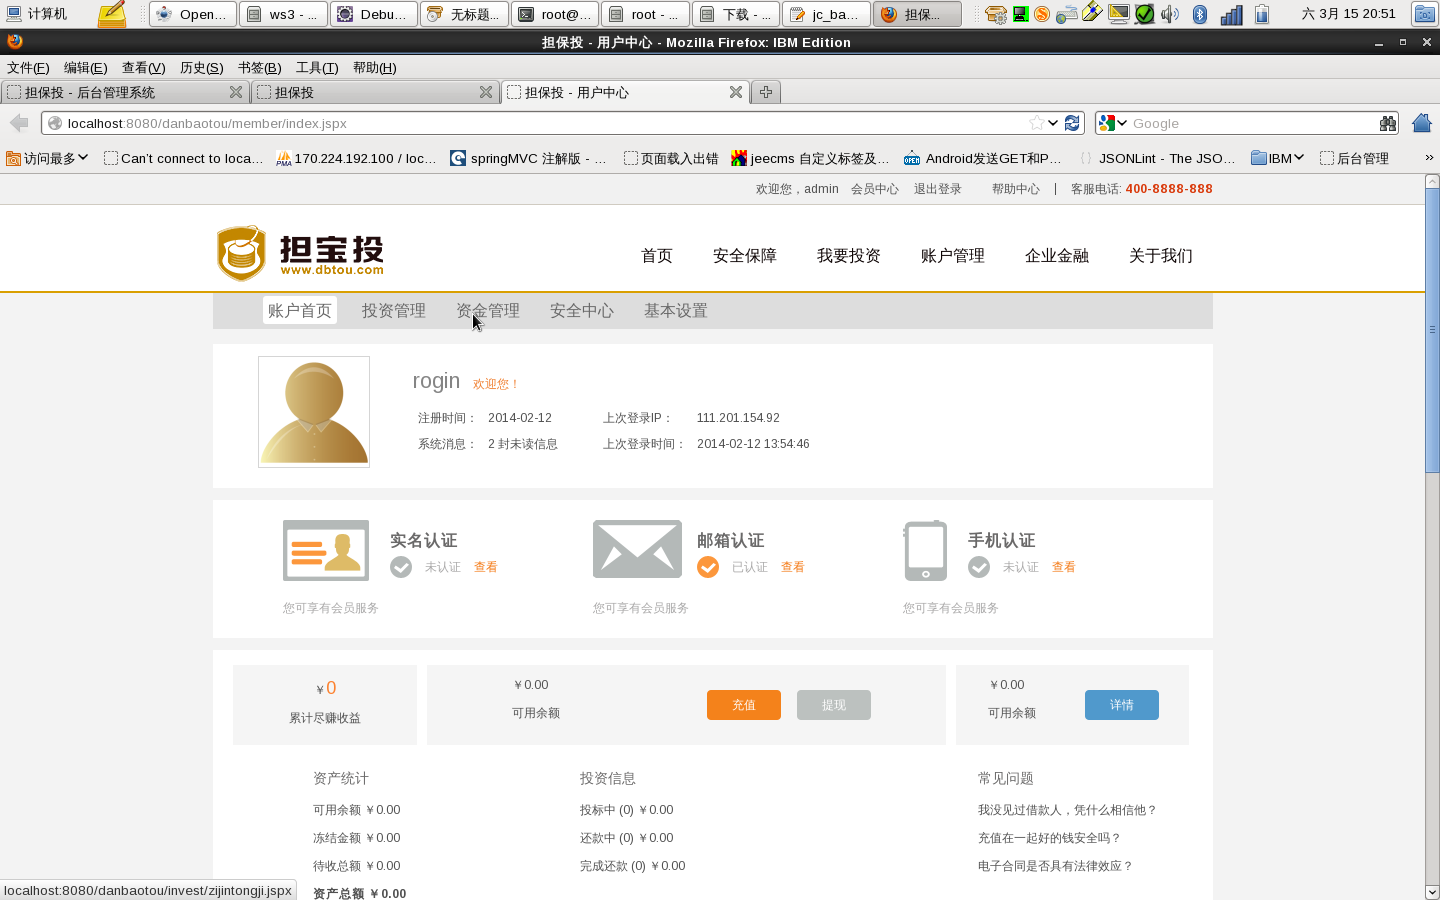The width and height of the screenshot is (1440, 900).
Task: Close the 担保投 - 后台管理系统 tab
Action: point(236,92)
